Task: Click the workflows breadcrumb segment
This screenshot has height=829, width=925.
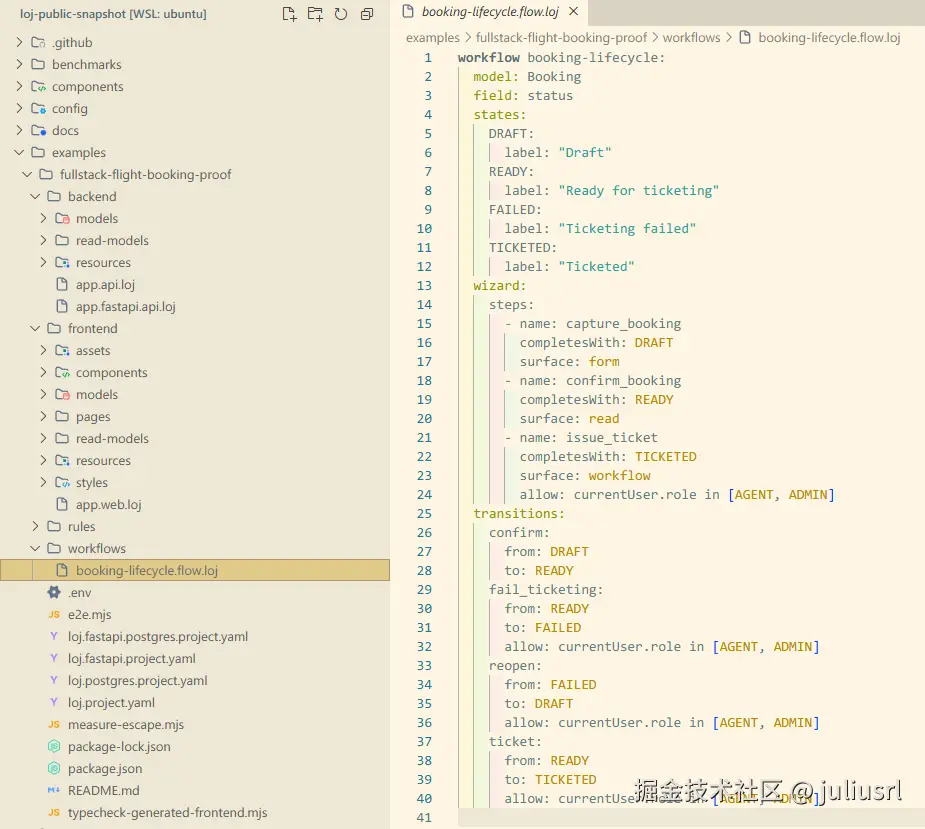Action: (691, 38)
